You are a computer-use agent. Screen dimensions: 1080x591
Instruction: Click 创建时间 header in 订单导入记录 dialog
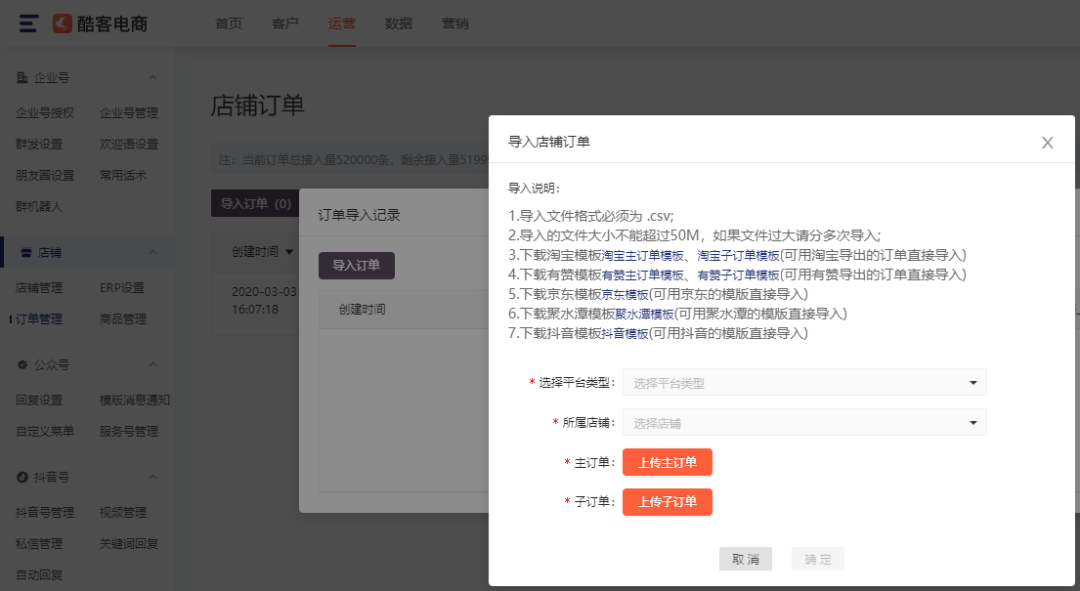click(x=362, y=309)
